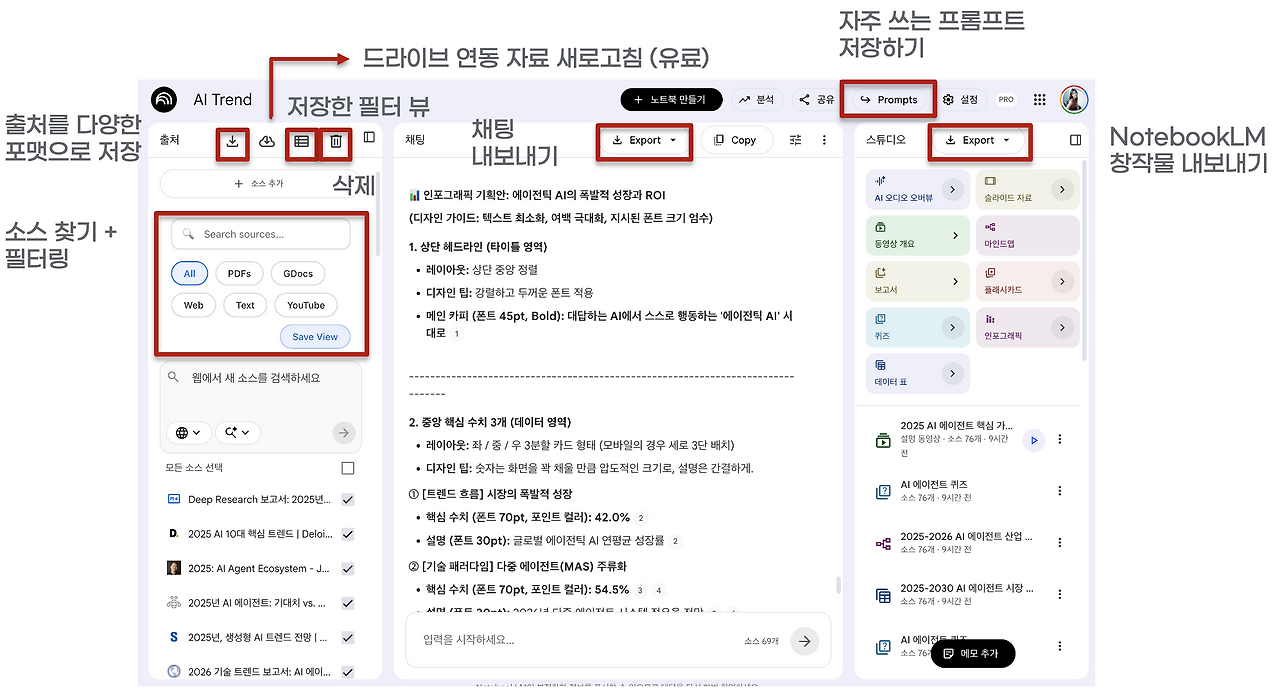Uncheck 2025: AI Agent Ecosystem source

point(347,568)
